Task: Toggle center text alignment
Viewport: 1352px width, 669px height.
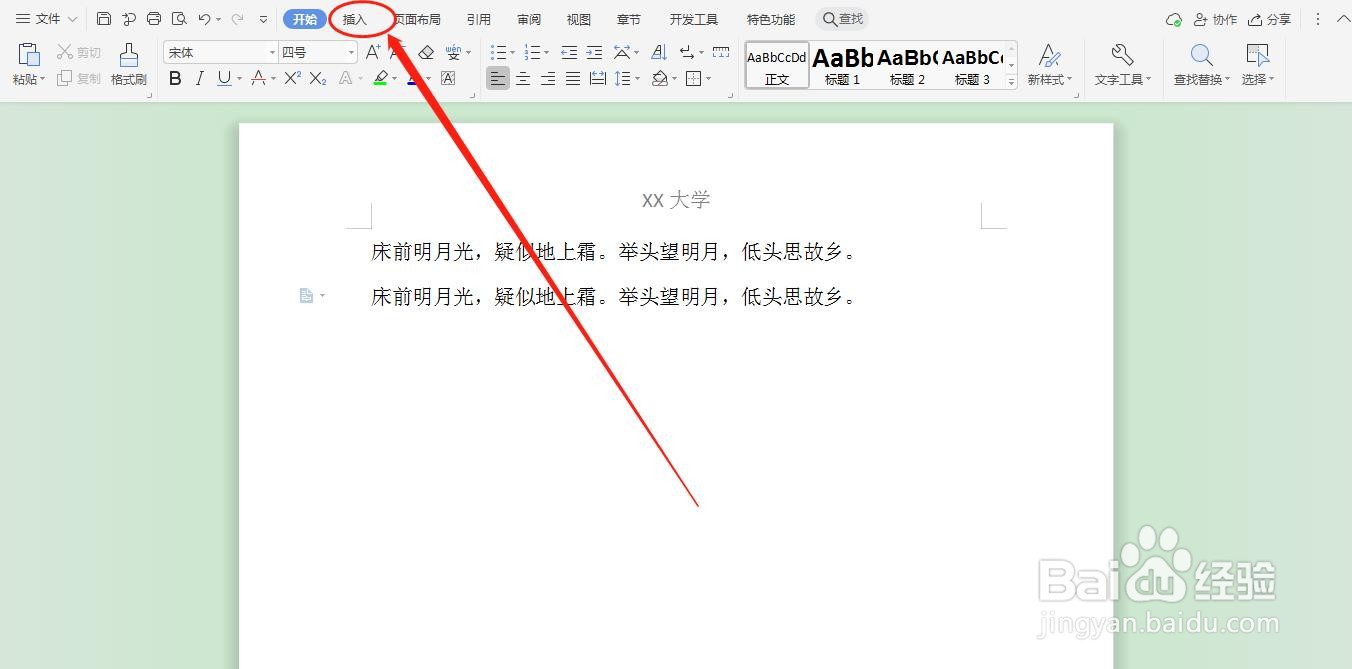Action: 523,78
